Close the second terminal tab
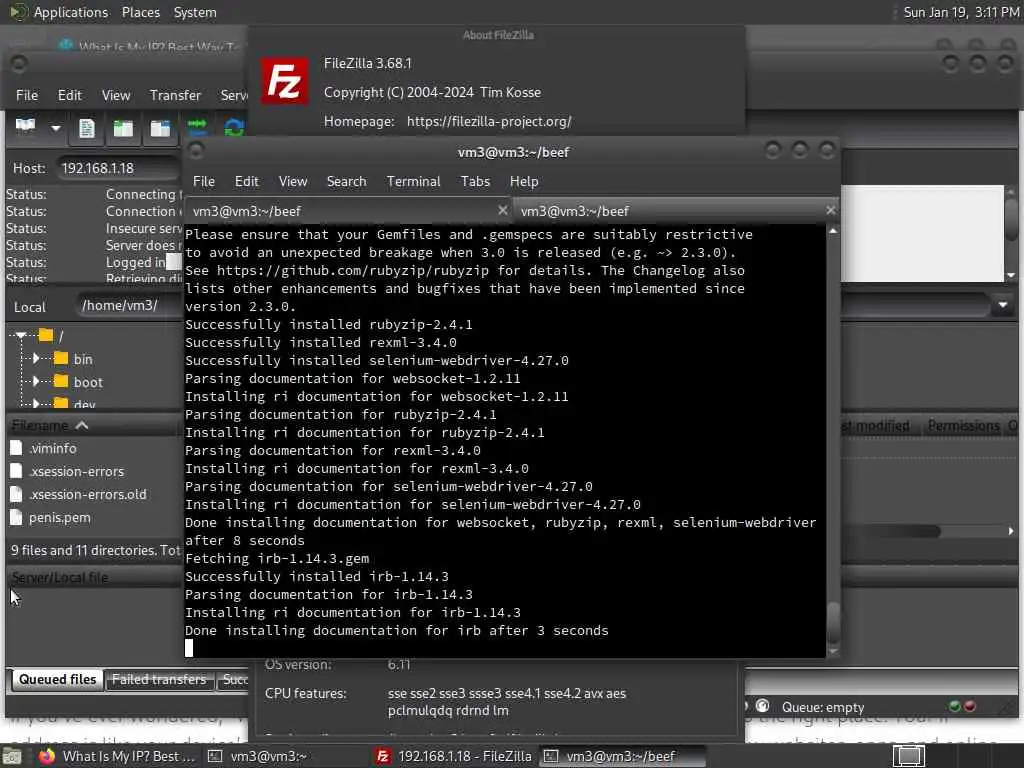Image resolution: width=1024 pixels, height=768 pixels. [830, 210]
